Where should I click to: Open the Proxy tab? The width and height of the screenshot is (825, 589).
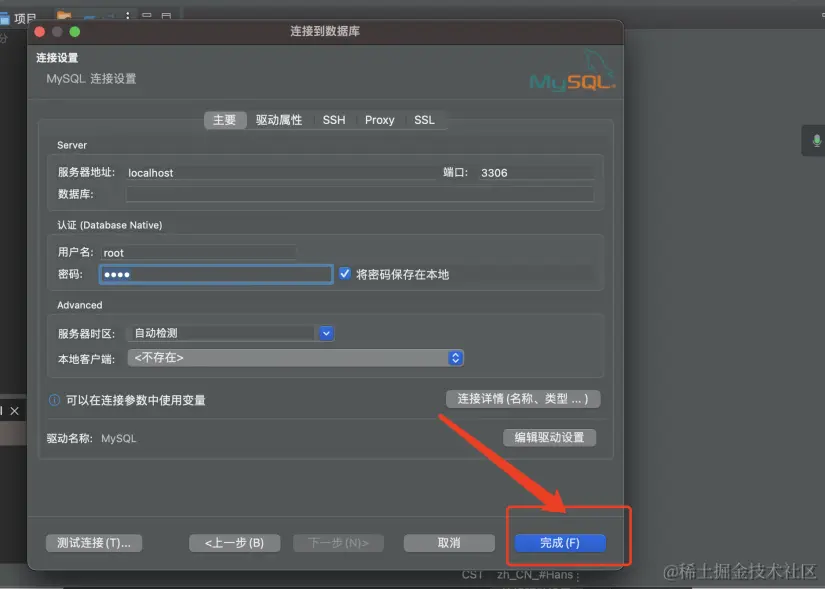[379, 120]
